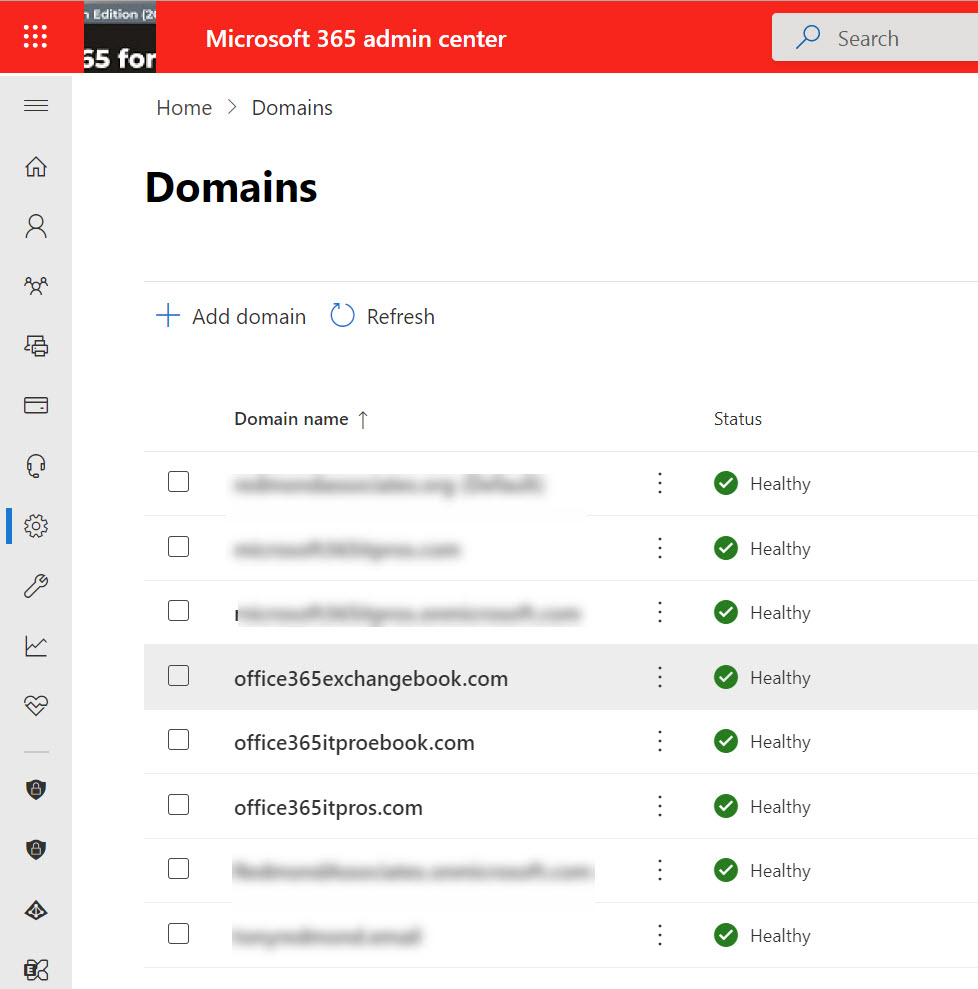Image resolution: width=978 pixels, height=989 pixels.
Task: Open more actions for third domain row
Action: (x=660, y=612)
